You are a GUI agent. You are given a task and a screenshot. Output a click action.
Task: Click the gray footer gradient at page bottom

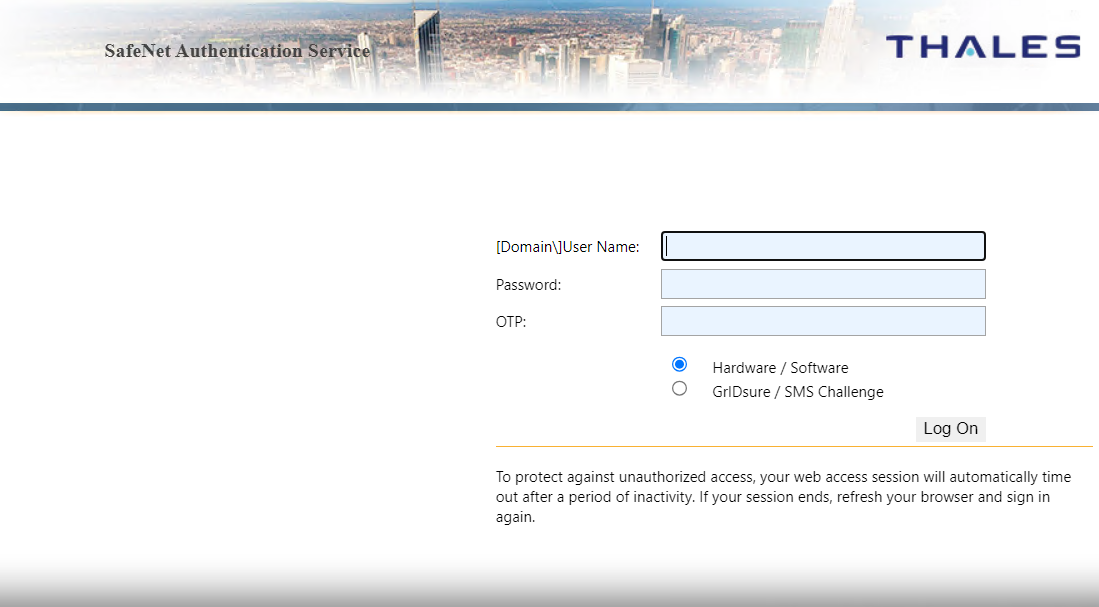pyautogui.click(x=549, y=590)
